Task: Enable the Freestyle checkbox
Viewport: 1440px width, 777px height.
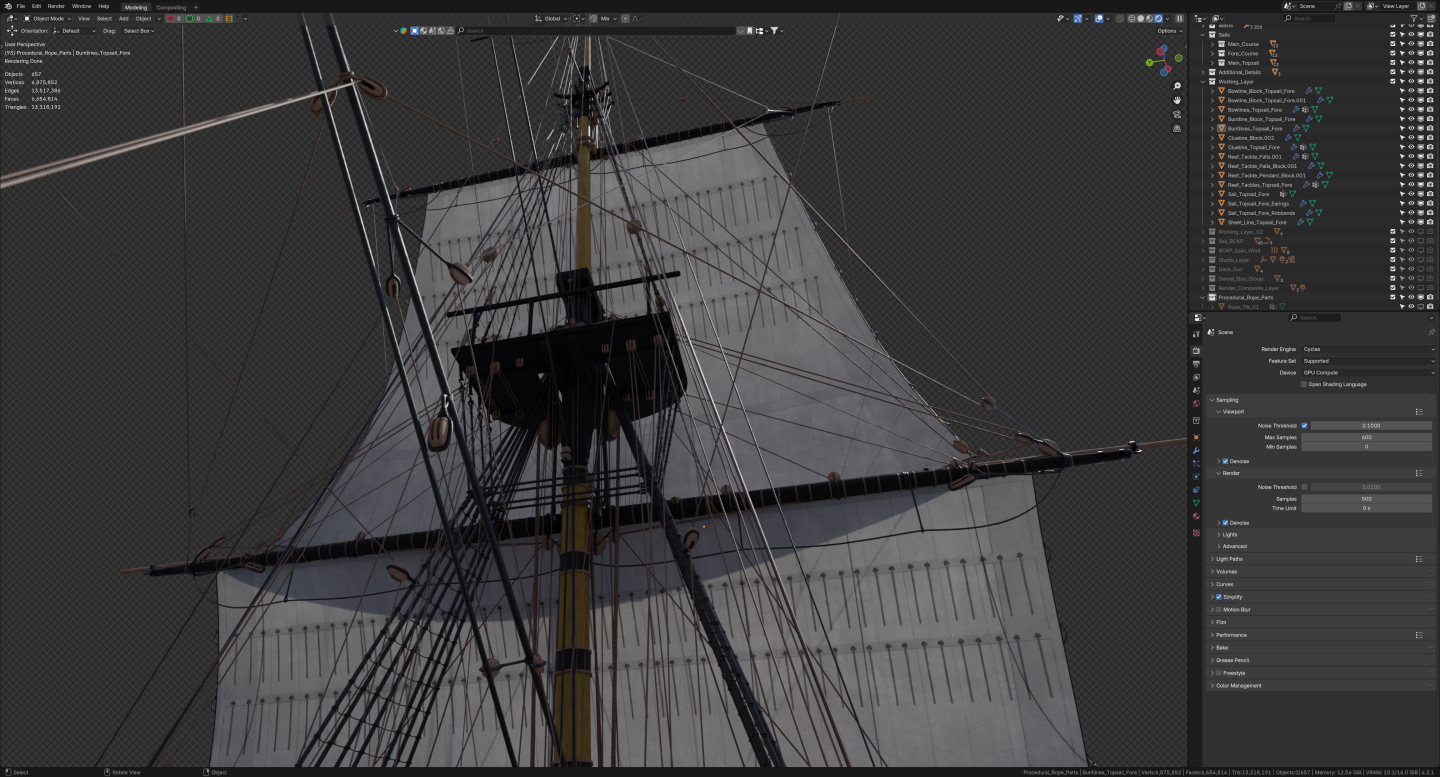Action: tap(1219, 673)
